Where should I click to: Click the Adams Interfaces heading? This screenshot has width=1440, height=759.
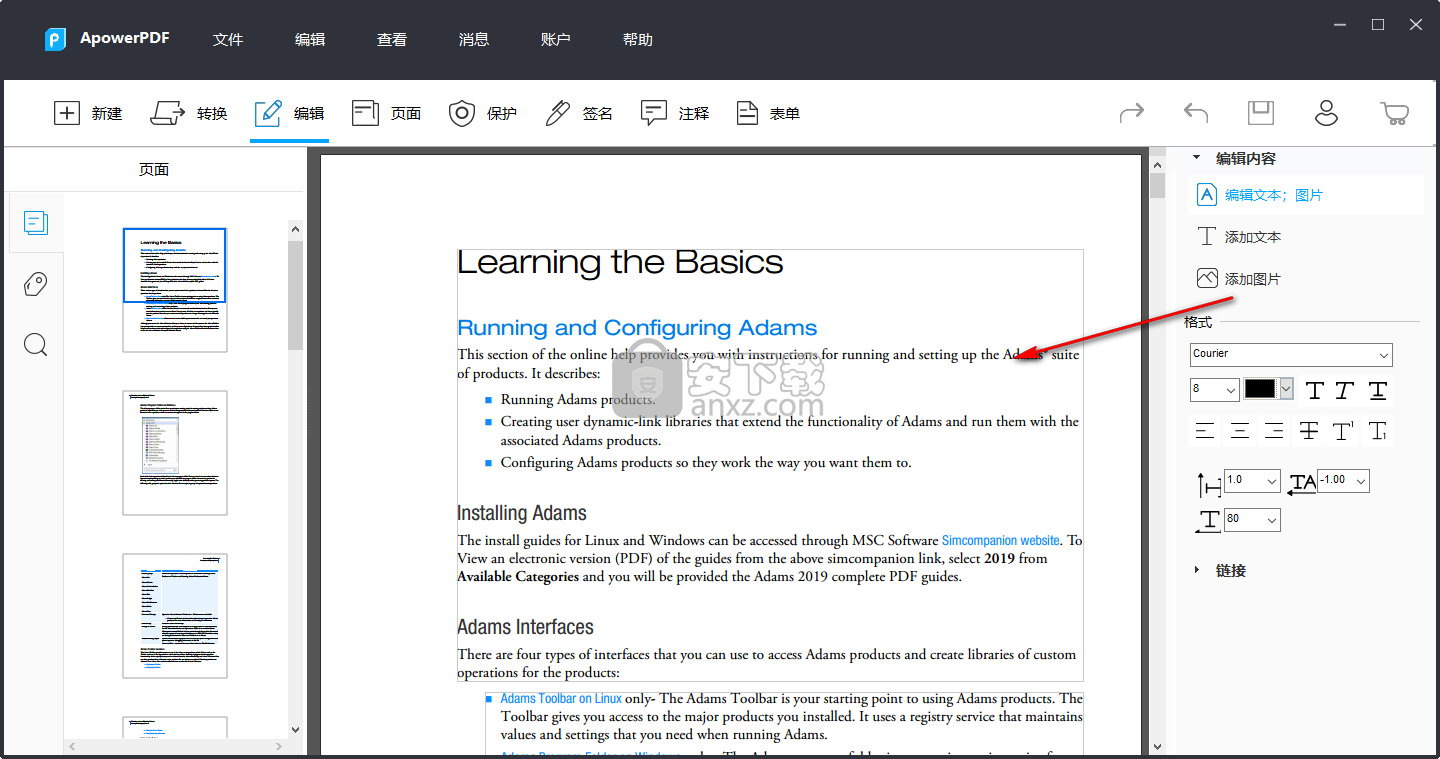525,627
